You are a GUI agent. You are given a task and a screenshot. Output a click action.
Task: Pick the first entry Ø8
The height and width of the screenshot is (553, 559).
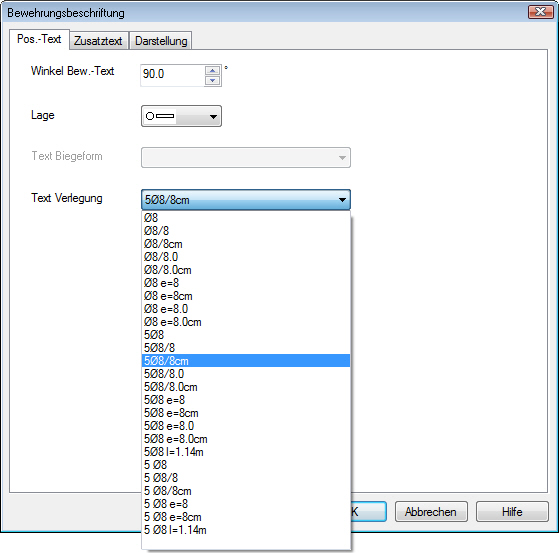click(246, 218)
